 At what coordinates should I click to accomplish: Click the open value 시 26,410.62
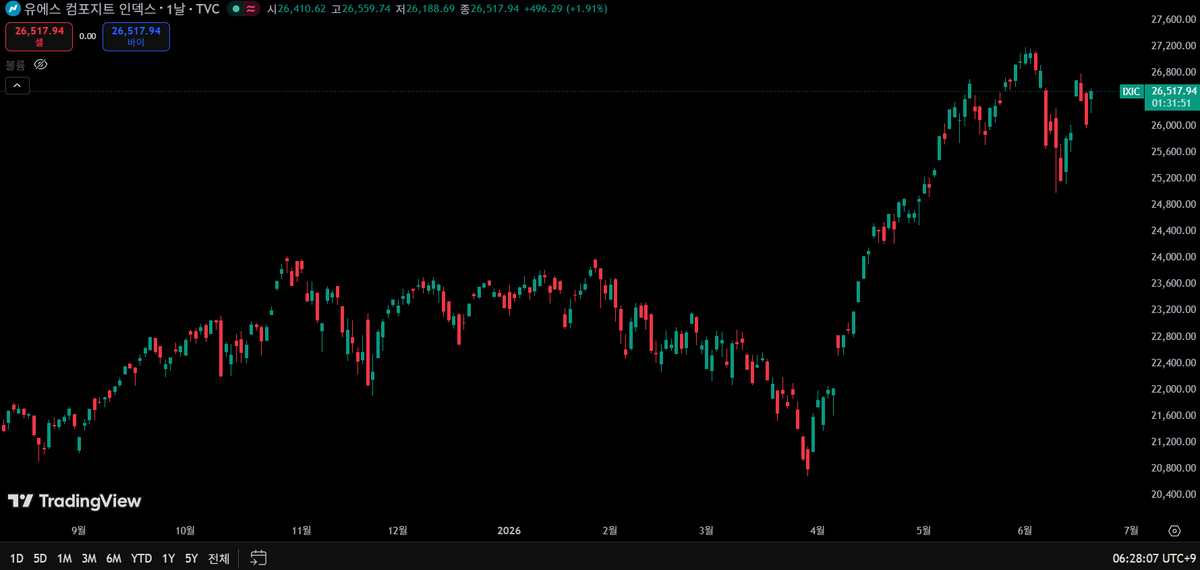pos(298,9)
